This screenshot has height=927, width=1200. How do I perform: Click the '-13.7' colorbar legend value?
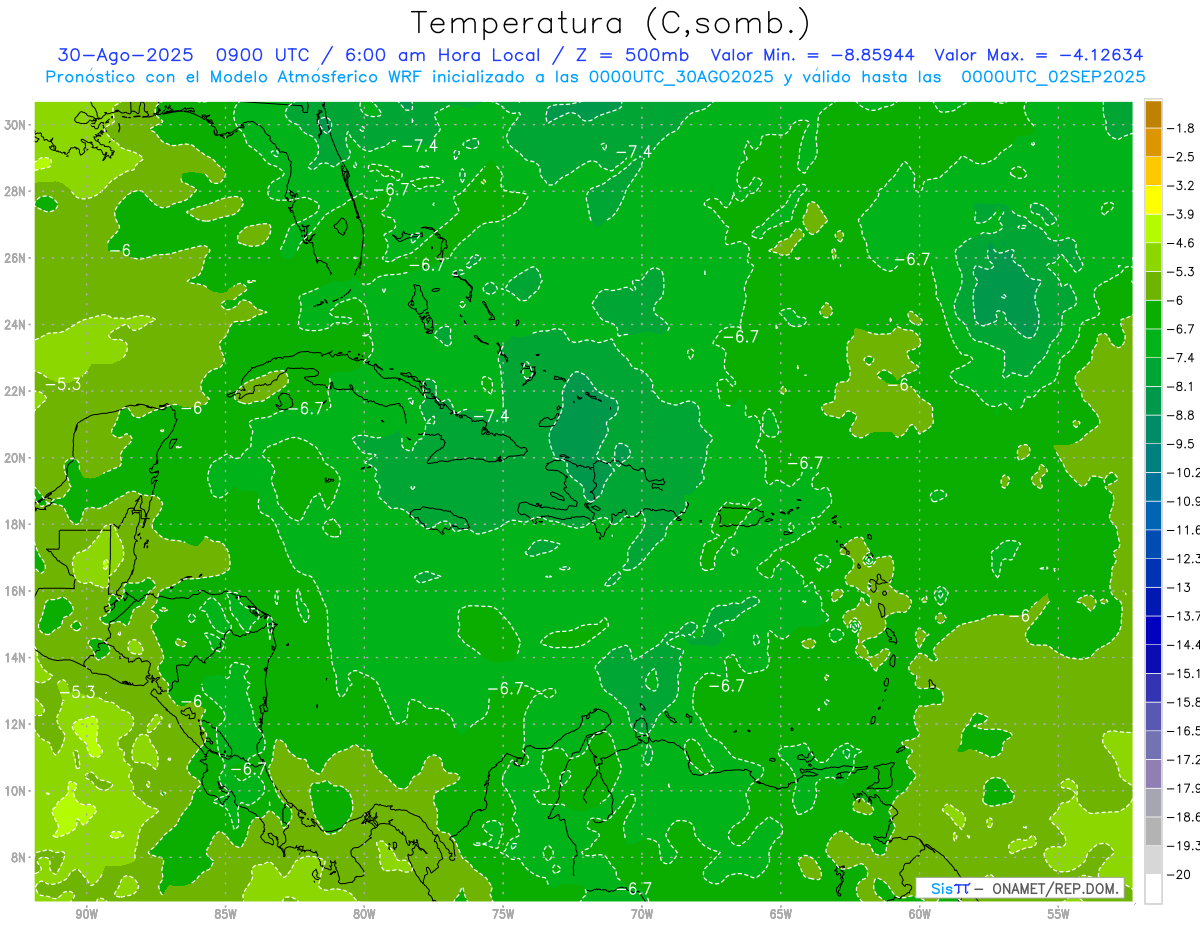point(1185,615)
